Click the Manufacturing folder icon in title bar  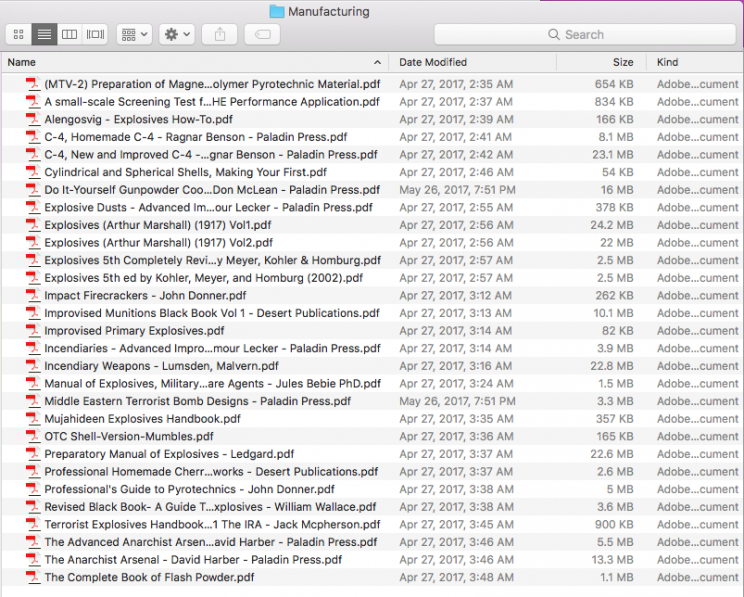coord(277,12)
